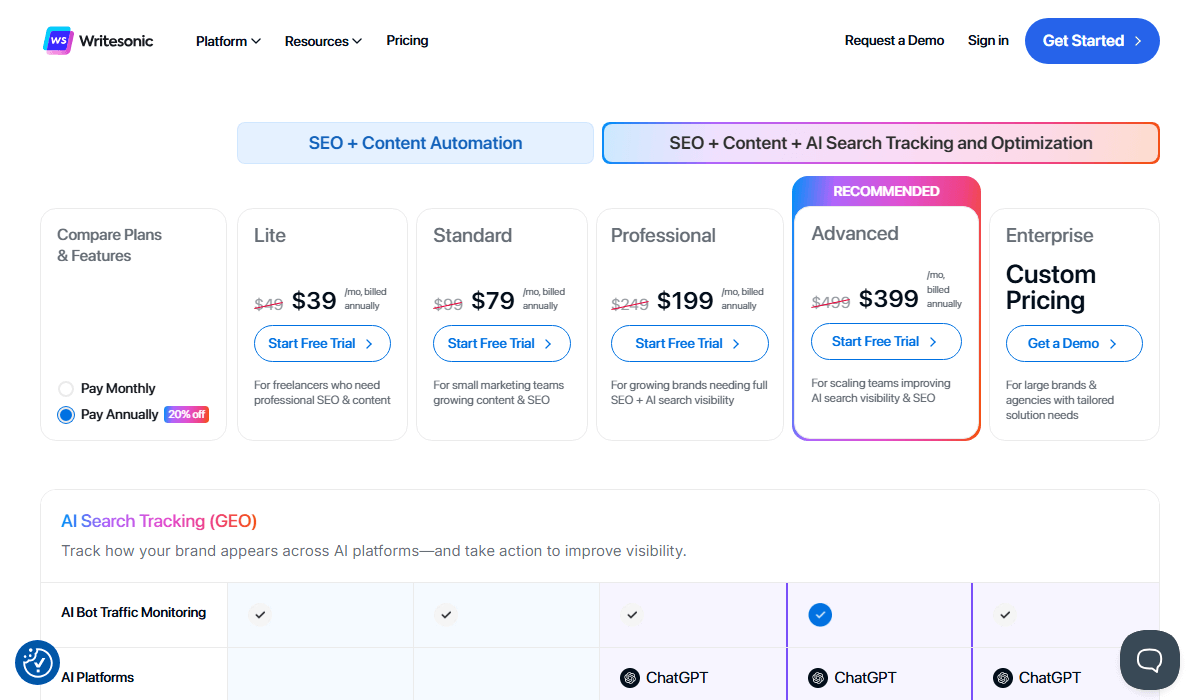
Task: Click the blue checkmark in the Advanced column
Action: (820, 614)
